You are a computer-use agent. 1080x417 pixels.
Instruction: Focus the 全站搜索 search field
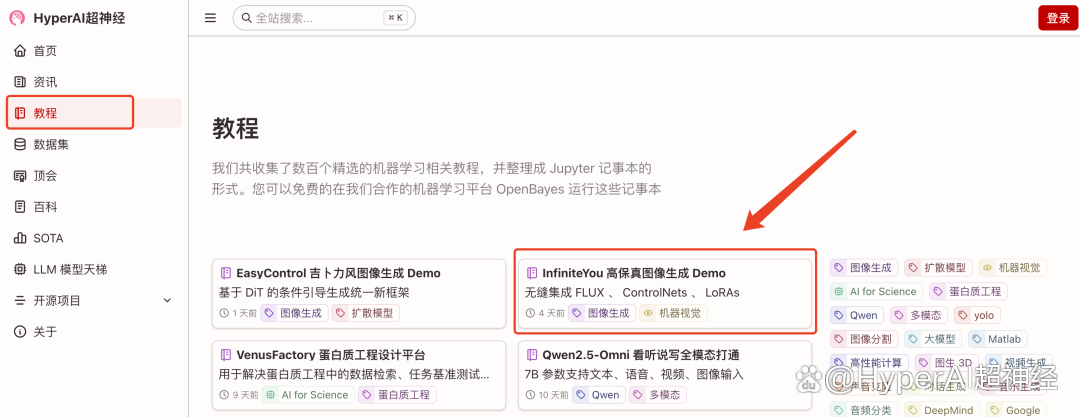point(324,18)
